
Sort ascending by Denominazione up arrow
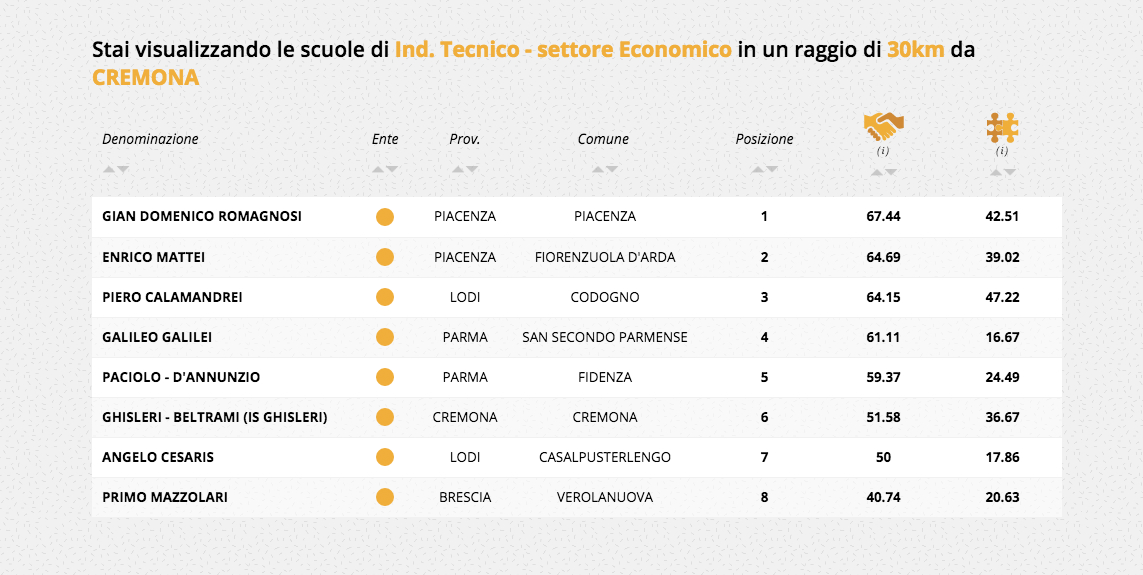click(x=108, y=169)
